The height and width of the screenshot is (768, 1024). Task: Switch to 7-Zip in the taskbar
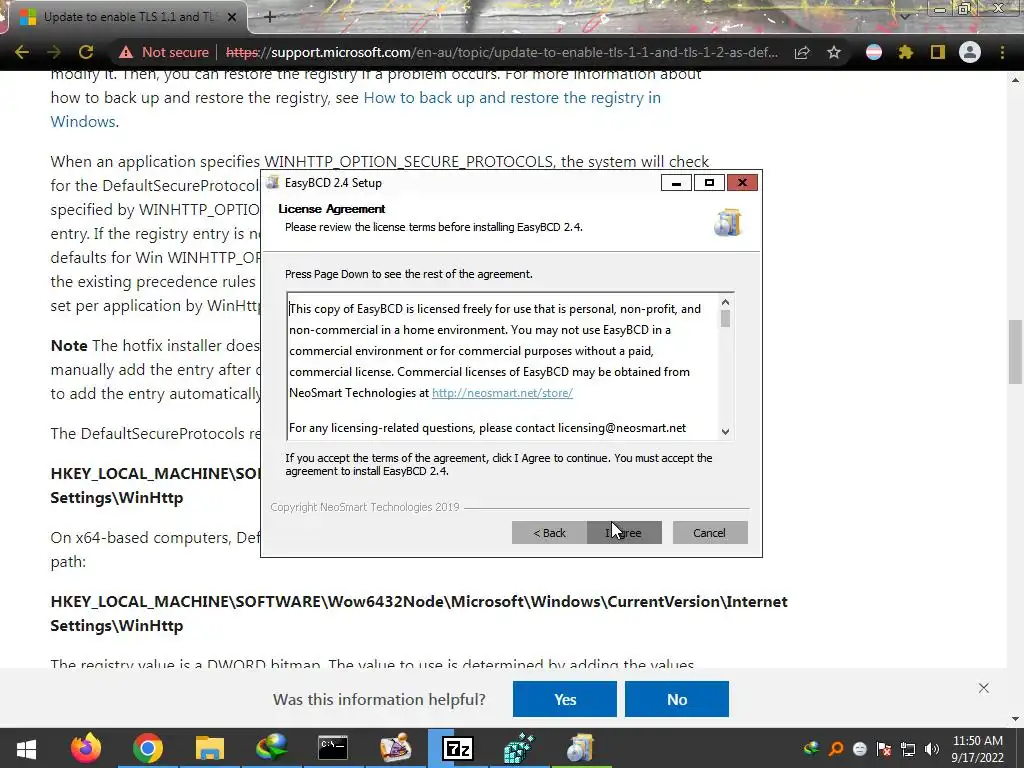457,748
